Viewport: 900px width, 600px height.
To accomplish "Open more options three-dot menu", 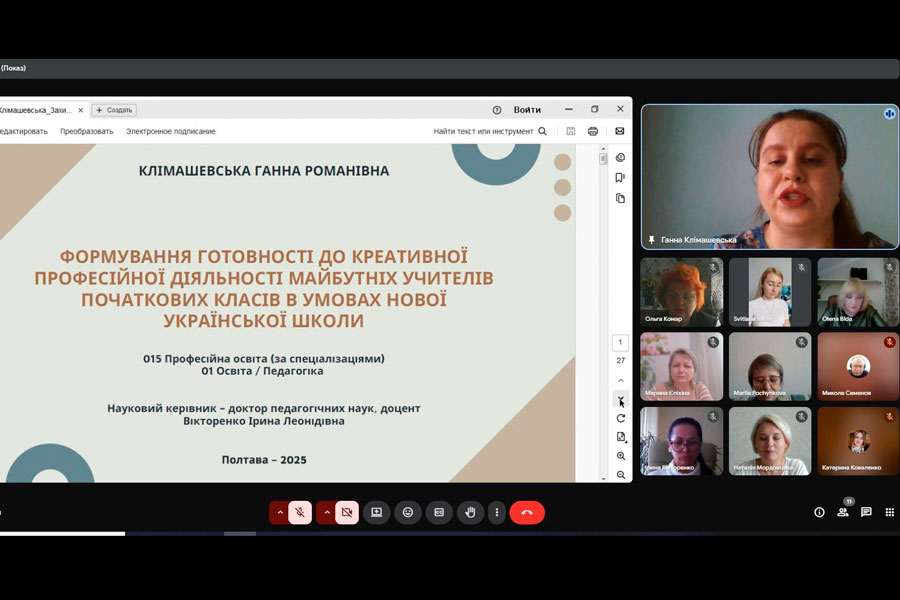I will pyautogui.click(x=497, y=512).
